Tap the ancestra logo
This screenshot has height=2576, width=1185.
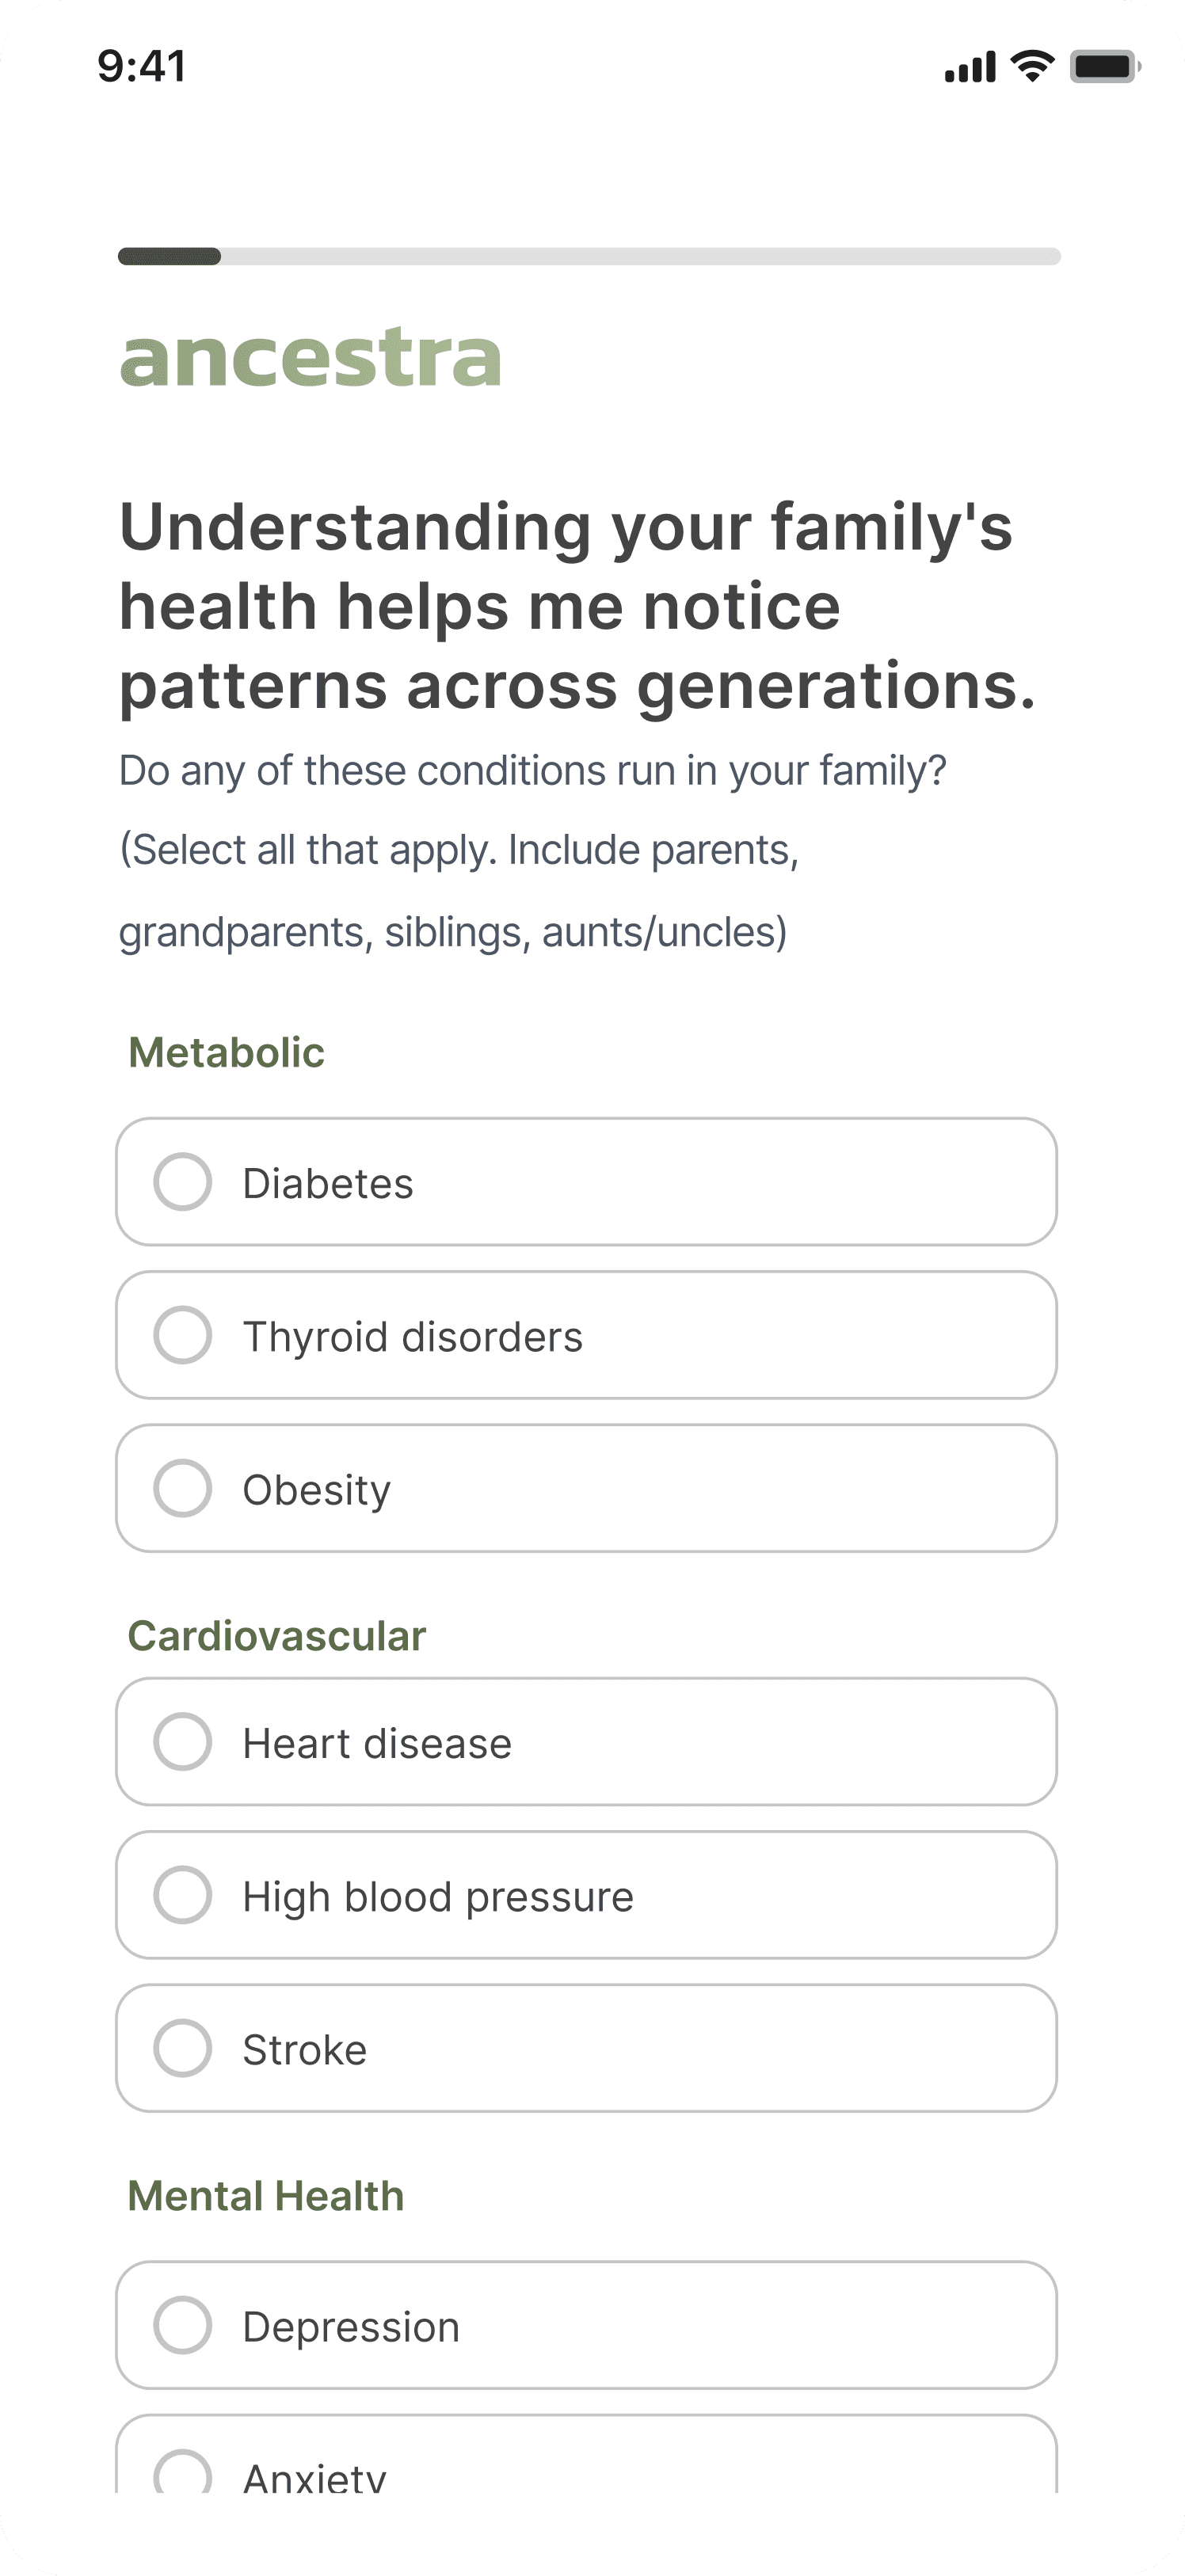(310, 357)
